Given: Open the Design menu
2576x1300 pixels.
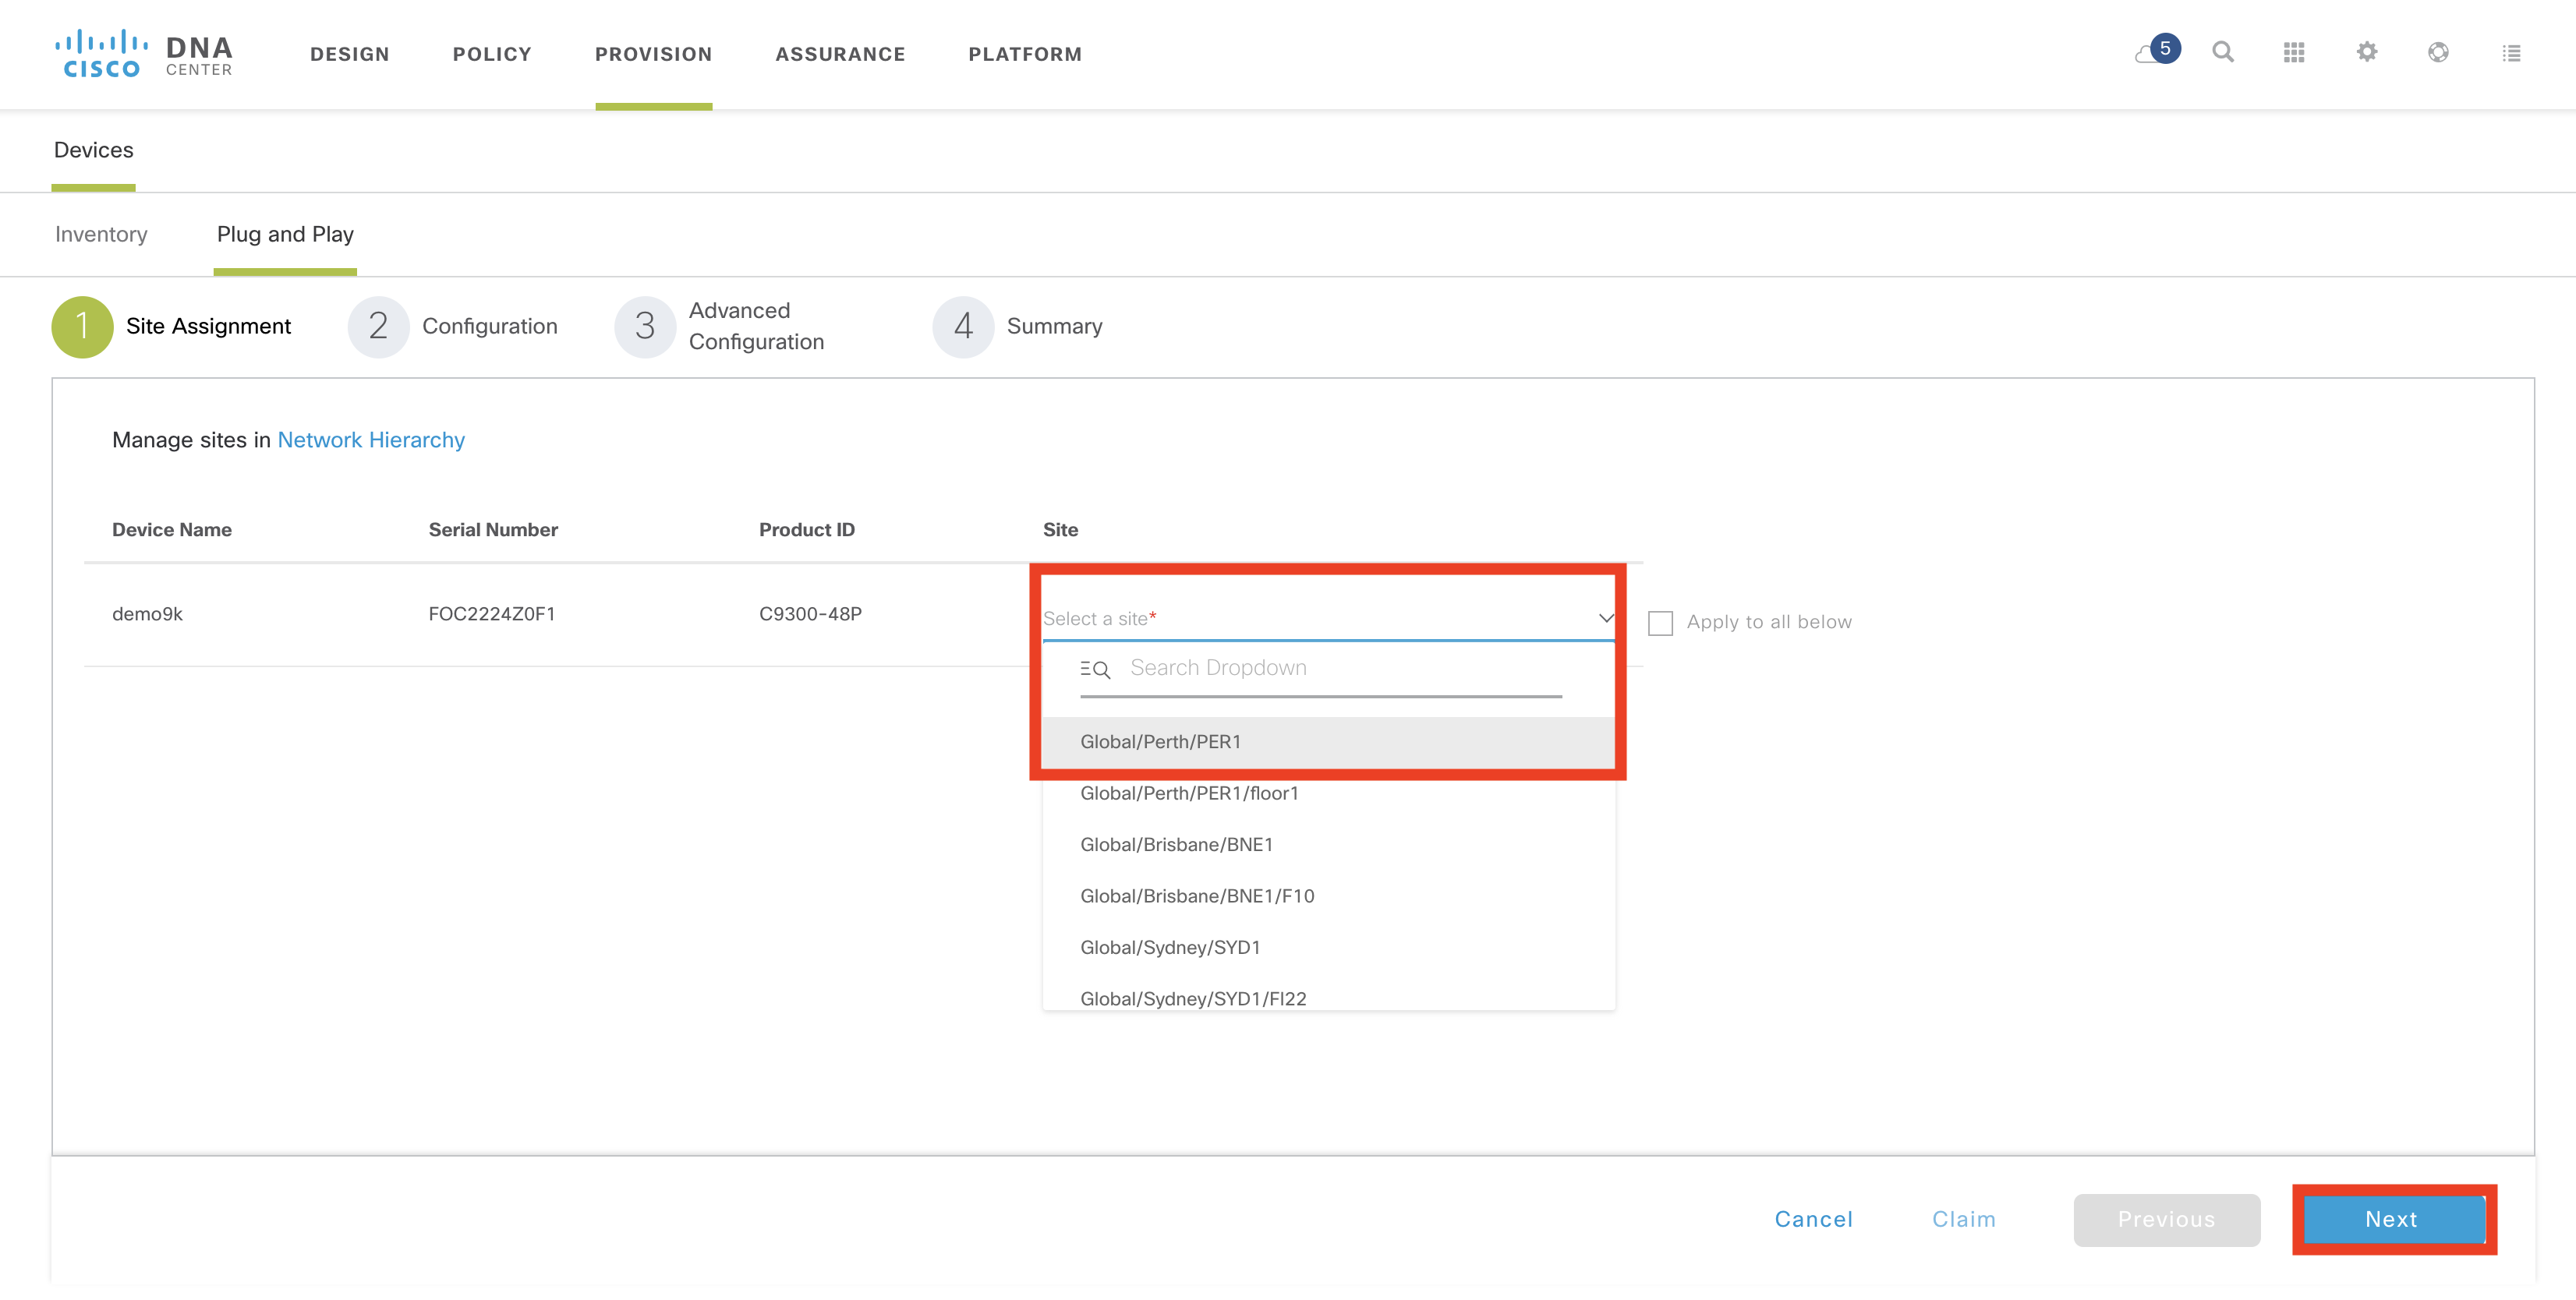Looking at the screenshot, I should click(349, 54).
